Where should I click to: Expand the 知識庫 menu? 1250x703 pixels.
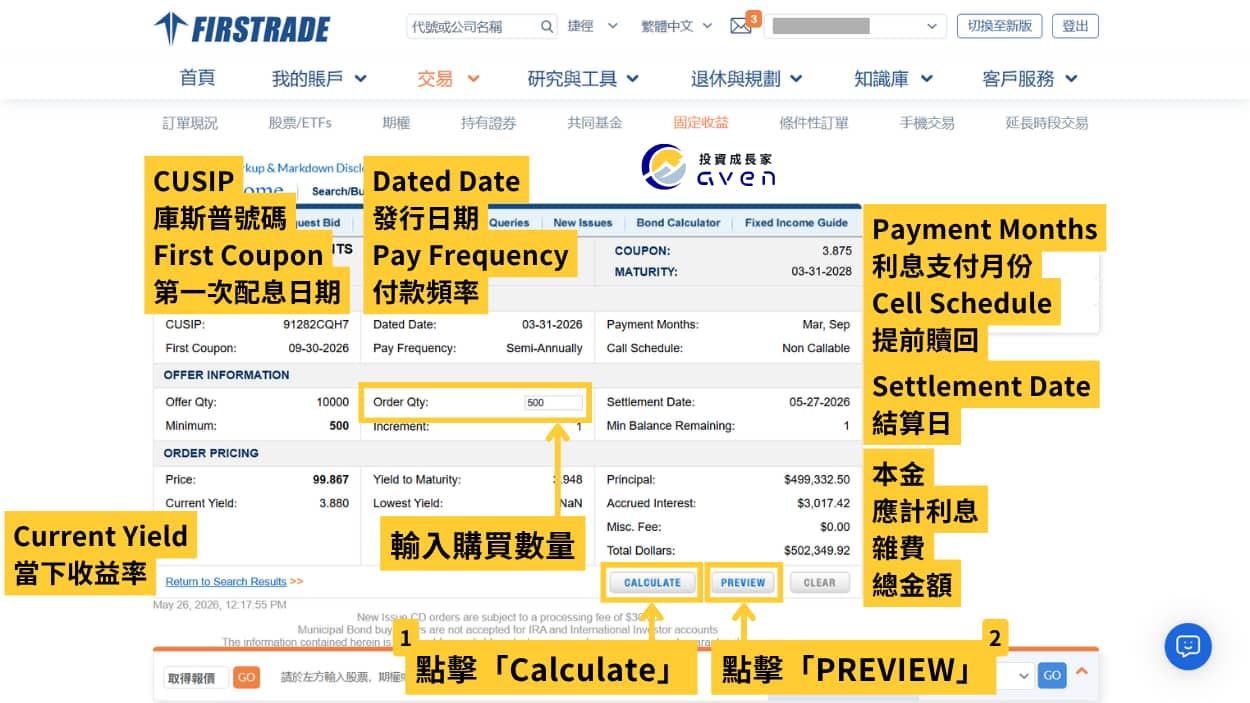893,78
